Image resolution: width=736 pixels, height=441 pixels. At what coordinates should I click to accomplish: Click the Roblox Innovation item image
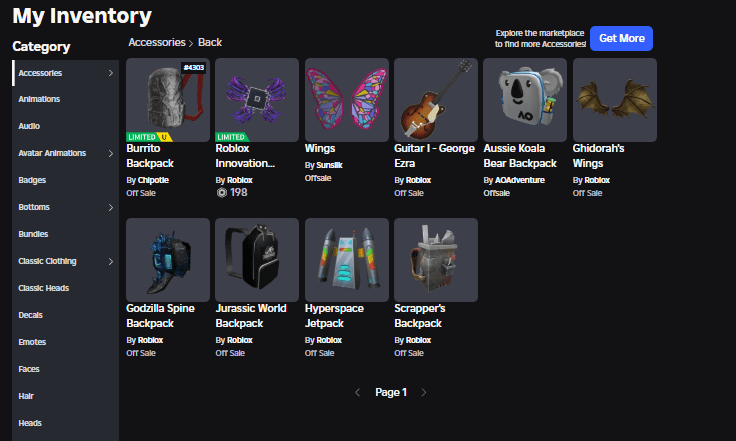click(x=257, y=100)
